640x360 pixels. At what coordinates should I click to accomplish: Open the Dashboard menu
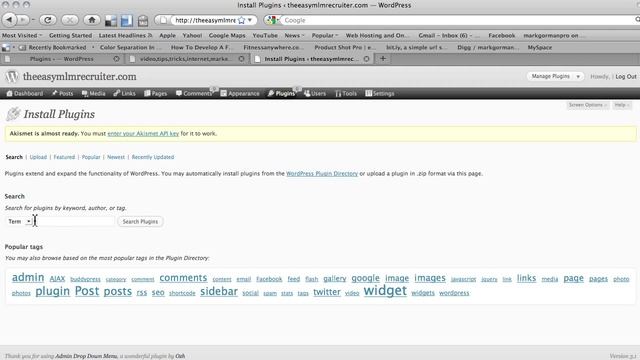pyautogui.click(x=24, y=93)
